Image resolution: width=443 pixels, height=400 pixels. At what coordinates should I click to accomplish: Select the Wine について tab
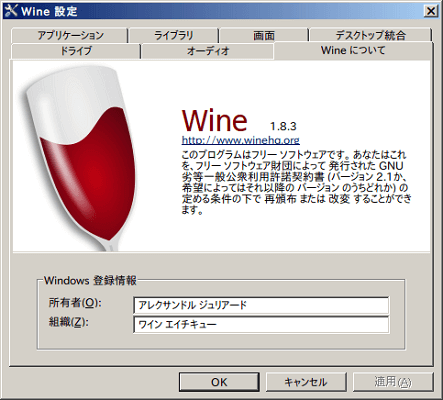353,50
